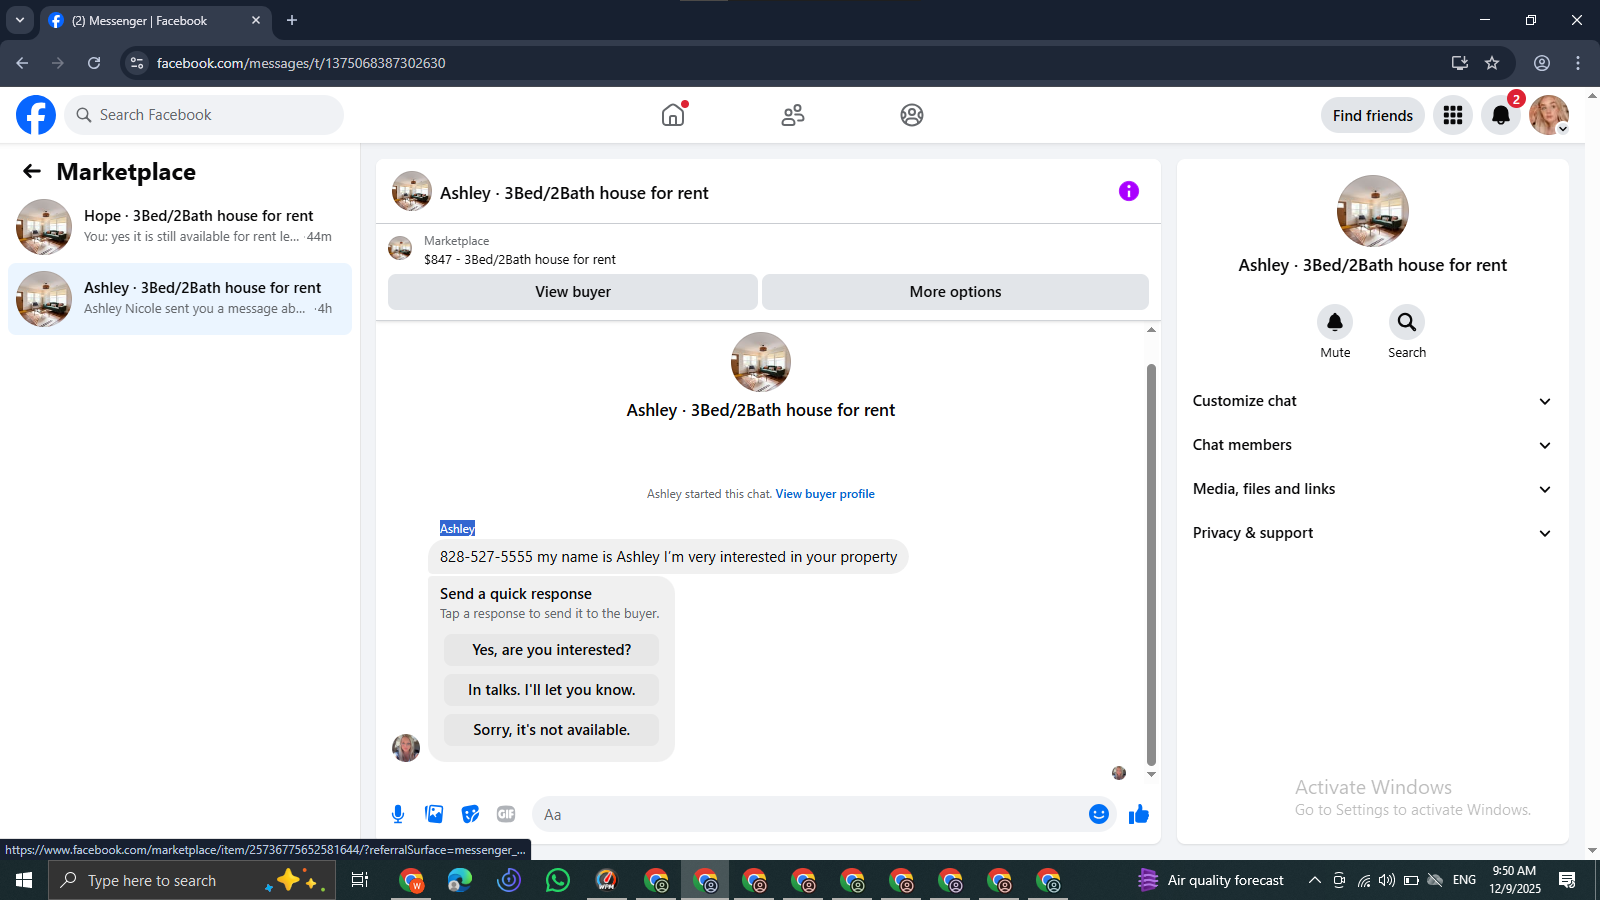
Task: Open the Chrome profile icon
Action: tap(1542, 63)
